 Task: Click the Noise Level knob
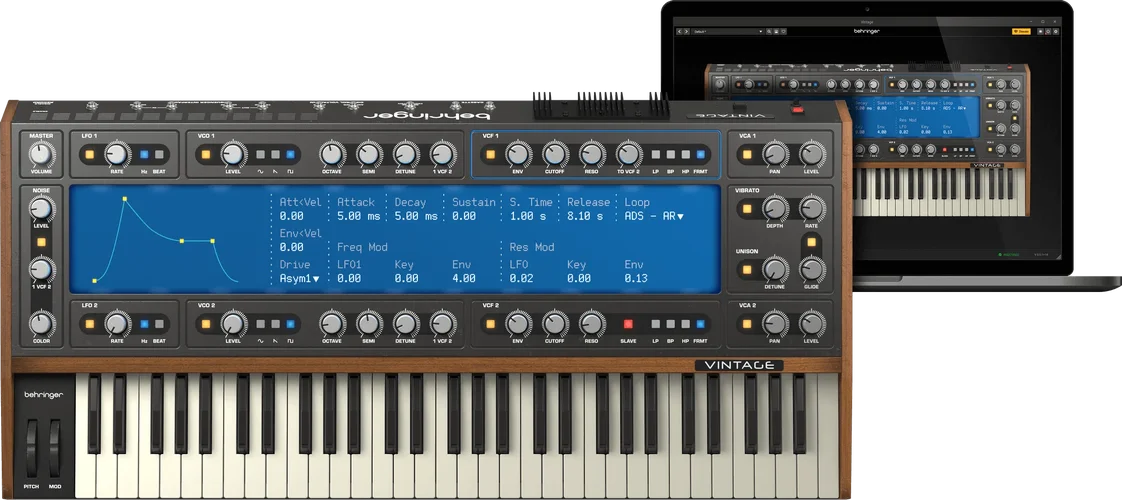41,209
